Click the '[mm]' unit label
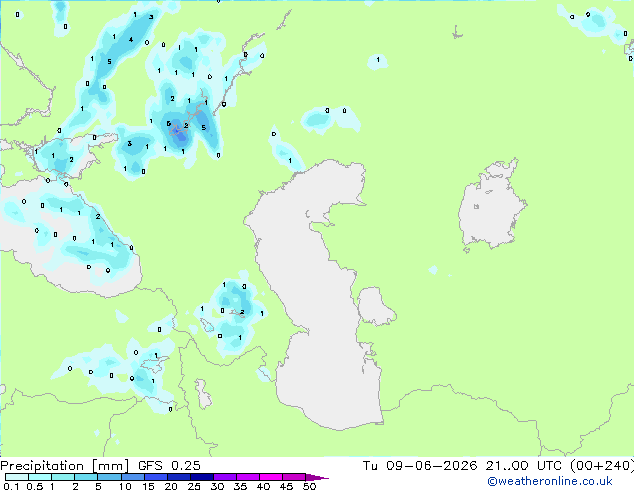Image resolution: width=634 pixels, height=490 pixels. (111, 466)
